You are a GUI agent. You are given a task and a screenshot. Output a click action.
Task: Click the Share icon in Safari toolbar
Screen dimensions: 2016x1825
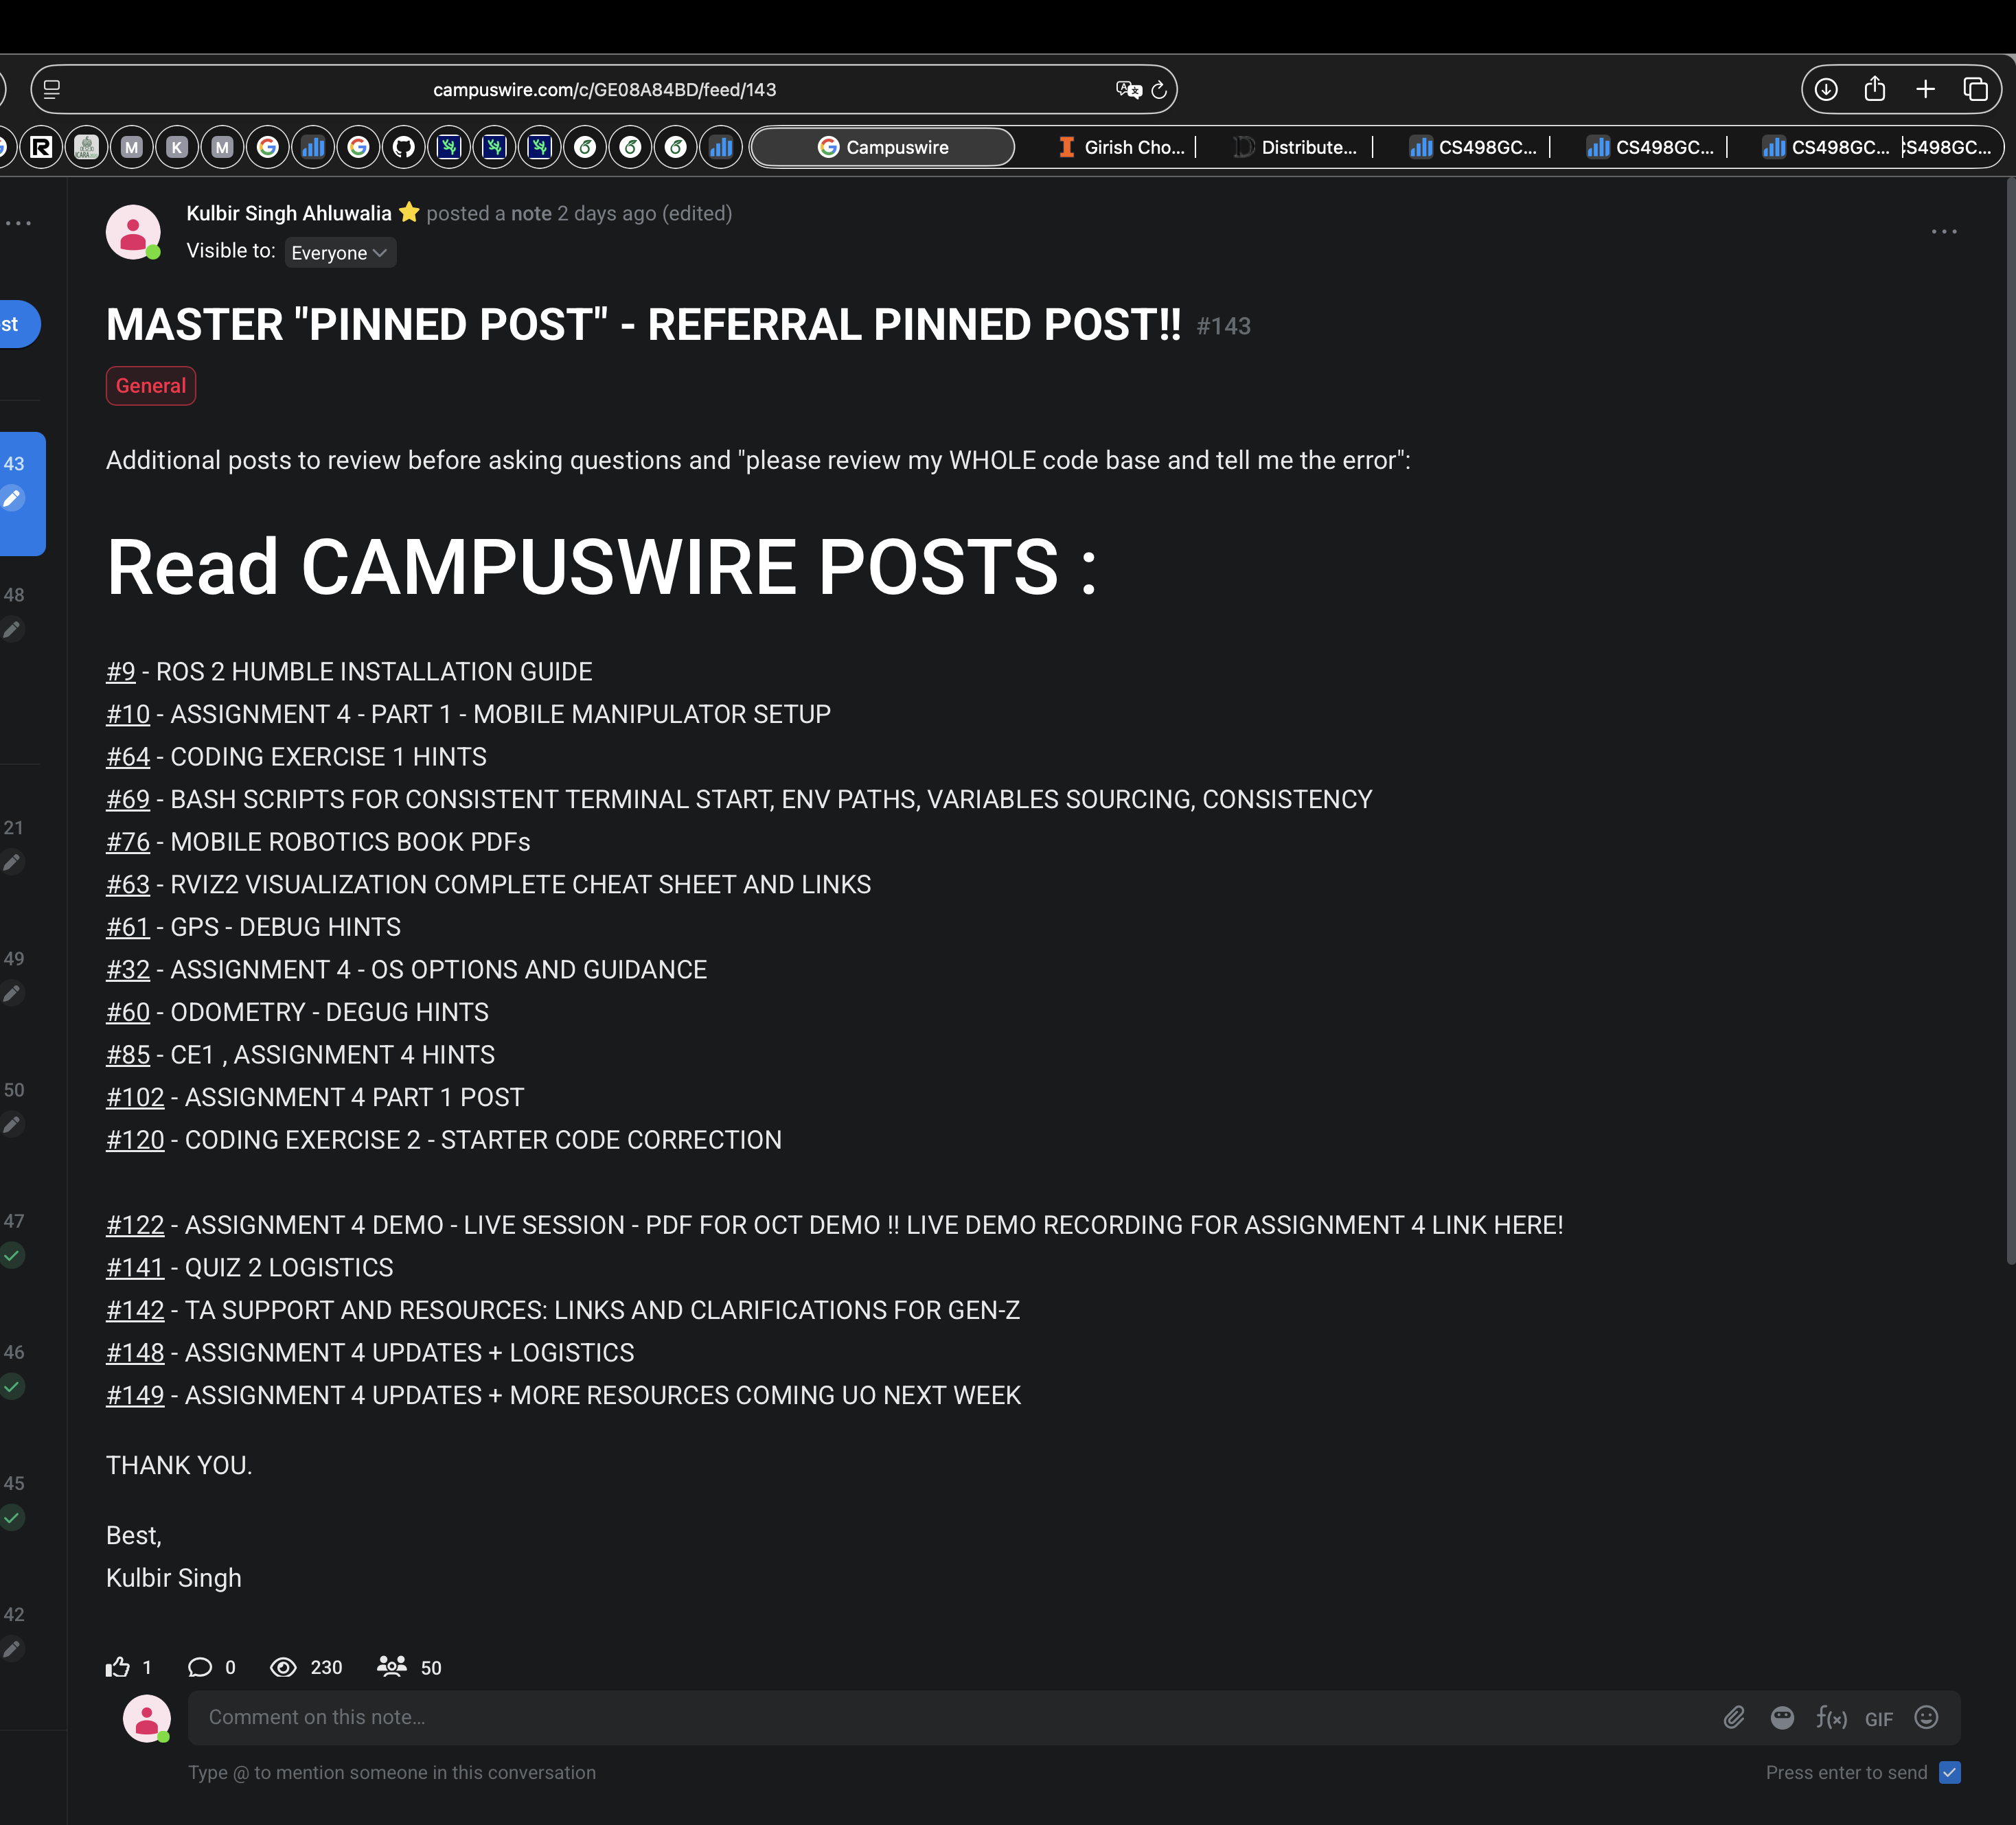1875,89
